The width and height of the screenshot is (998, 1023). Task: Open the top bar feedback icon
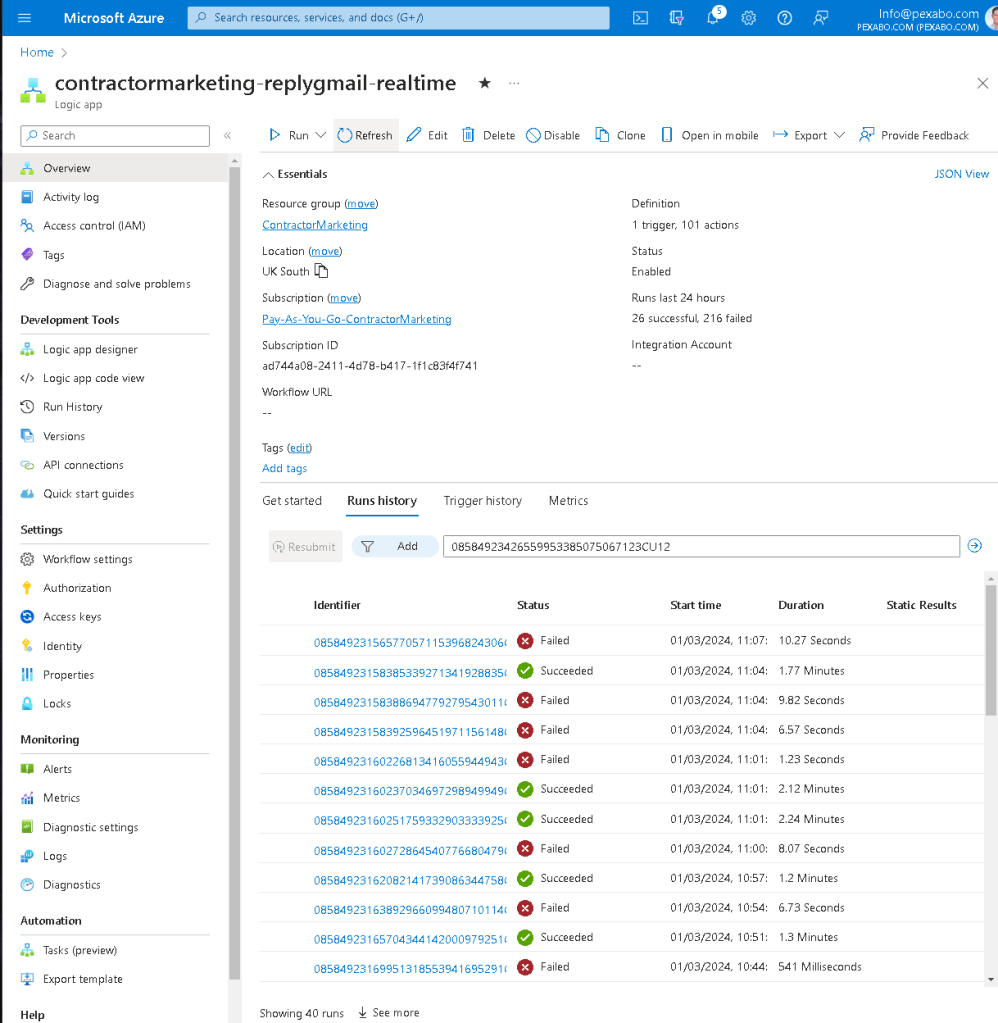coord(821,18)
